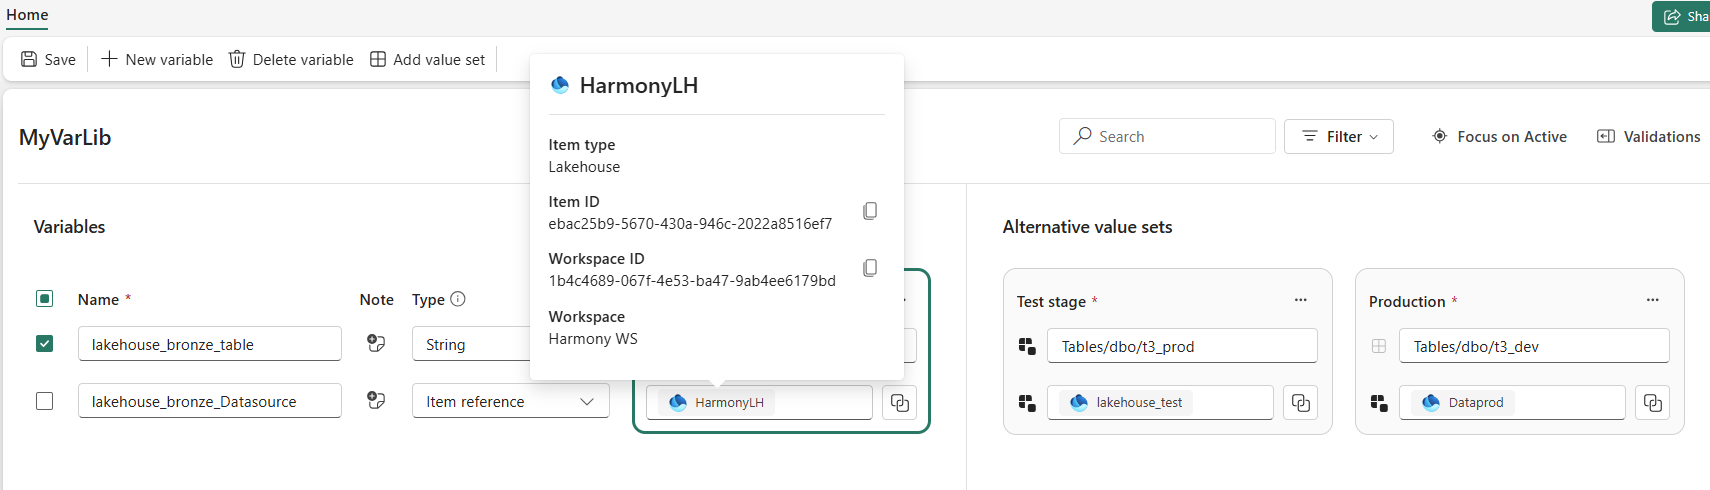Open the Validations panel

click(x=1648, y=137)
